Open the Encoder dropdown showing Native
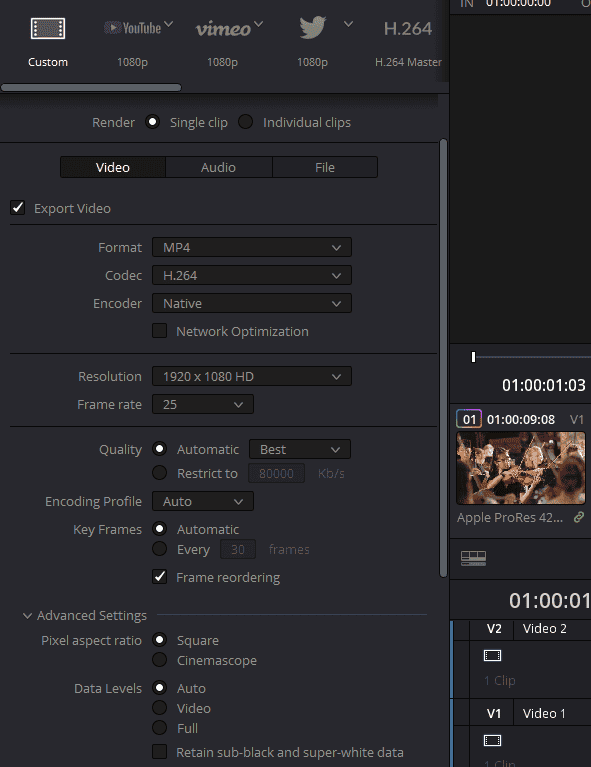 [x=251, y=303]
